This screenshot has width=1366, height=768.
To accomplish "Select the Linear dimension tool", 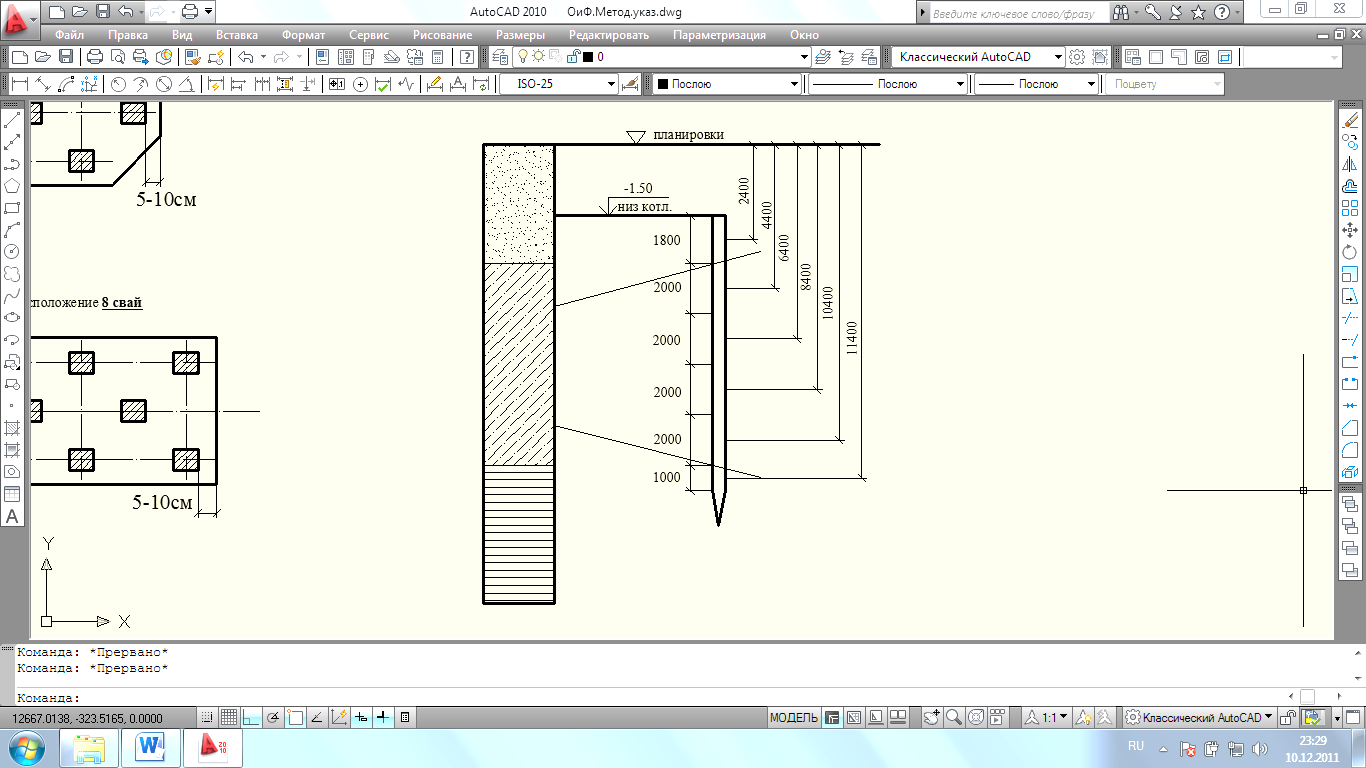I will 20,84.
